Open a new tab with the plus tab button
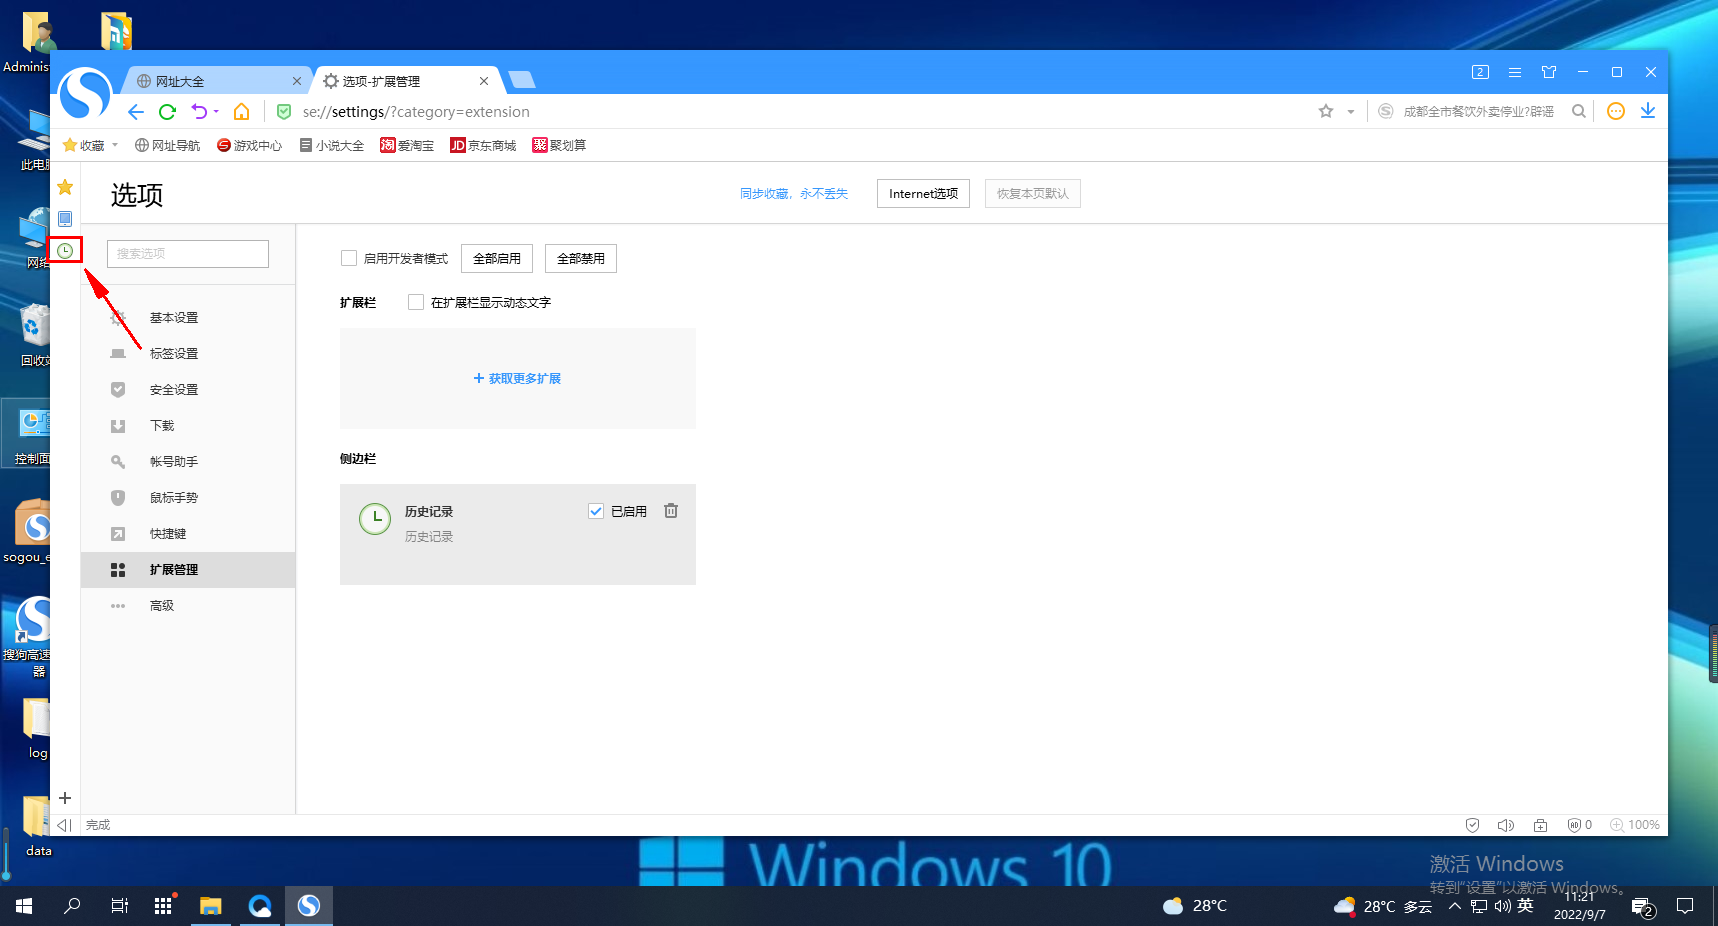1718x926 pixels. 522,80
